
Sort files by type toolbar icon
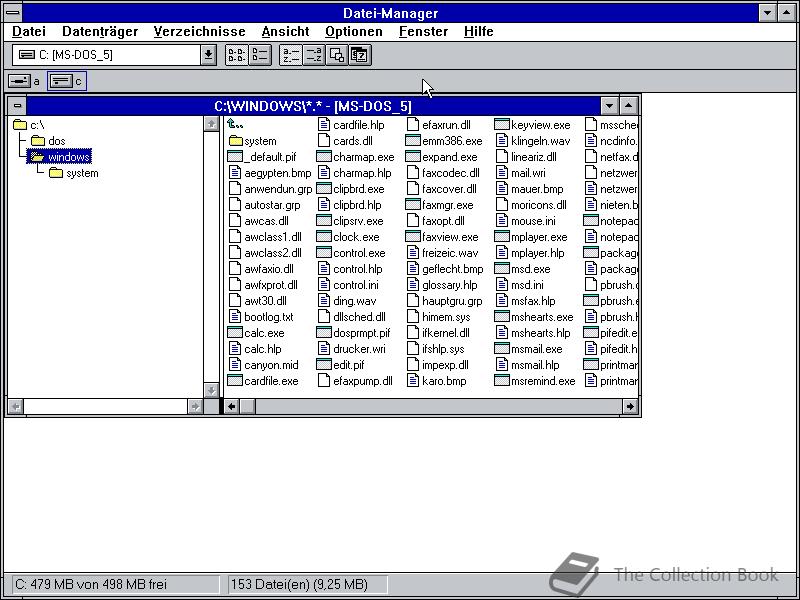click(313, 55)
